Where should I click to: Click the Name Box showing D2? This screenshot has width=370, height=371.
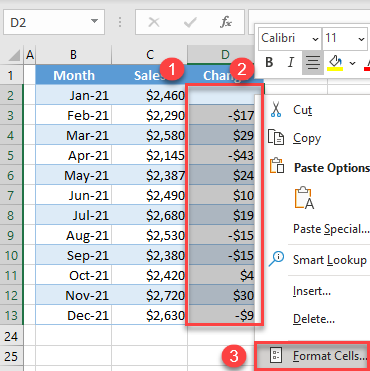pyautogui.click(x=54, y=22)
